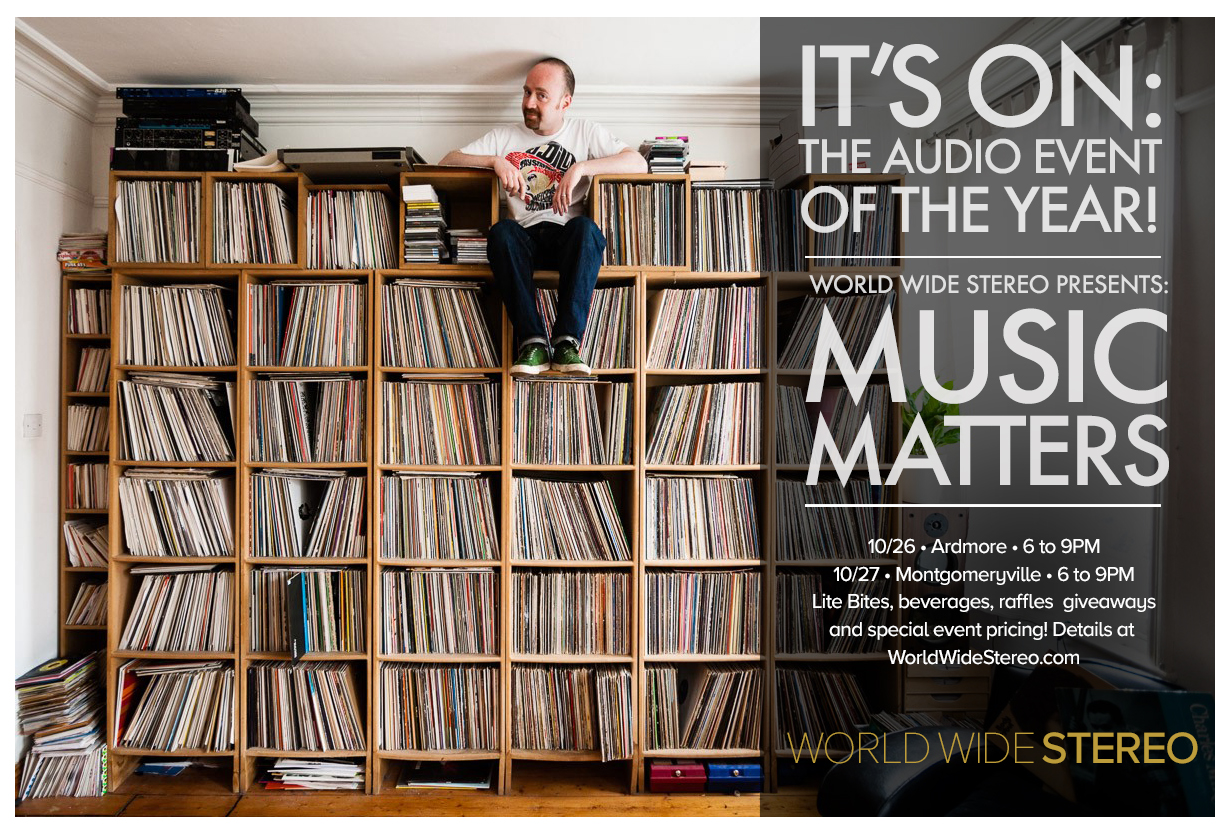Click the blue box under the shelf
Viewport: 1230px width, 834px height.
click(734, 775)
